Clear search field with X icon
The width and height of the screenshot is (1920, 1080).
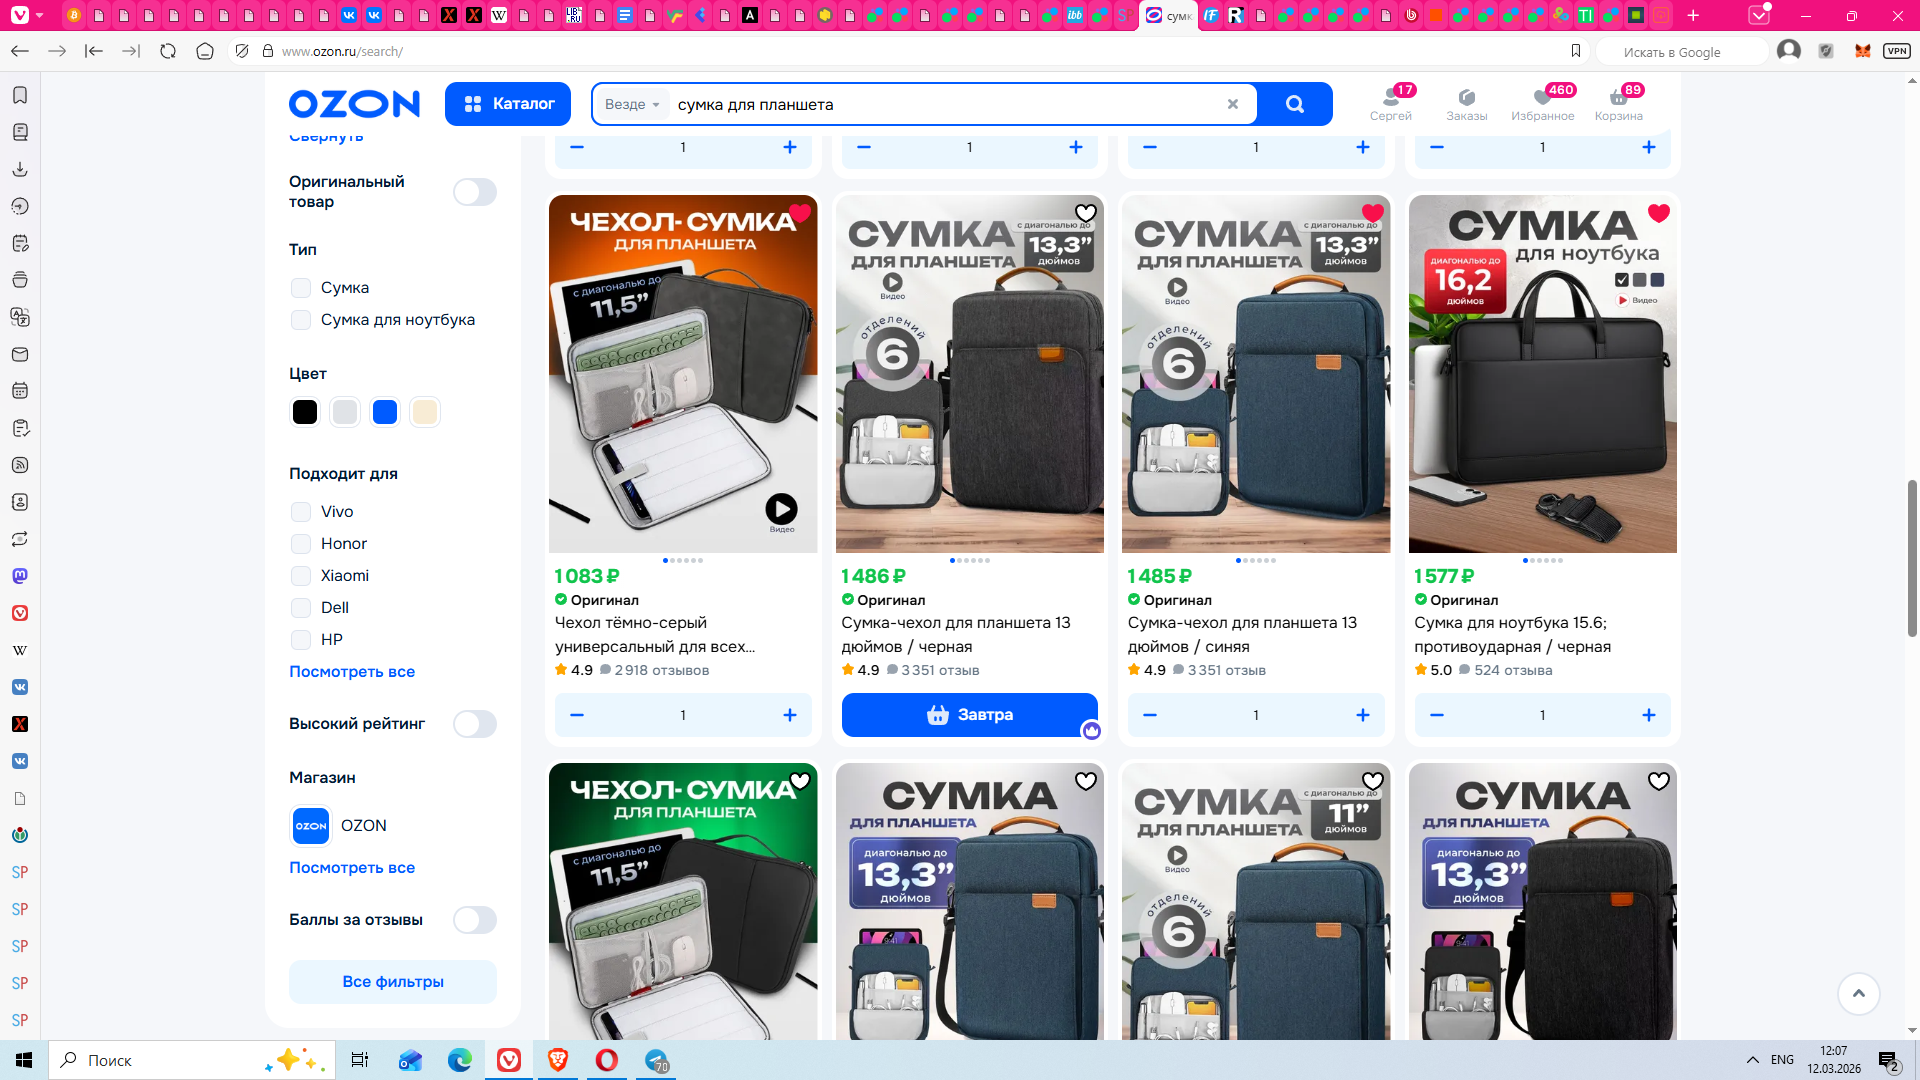(x=1232, y=104)
